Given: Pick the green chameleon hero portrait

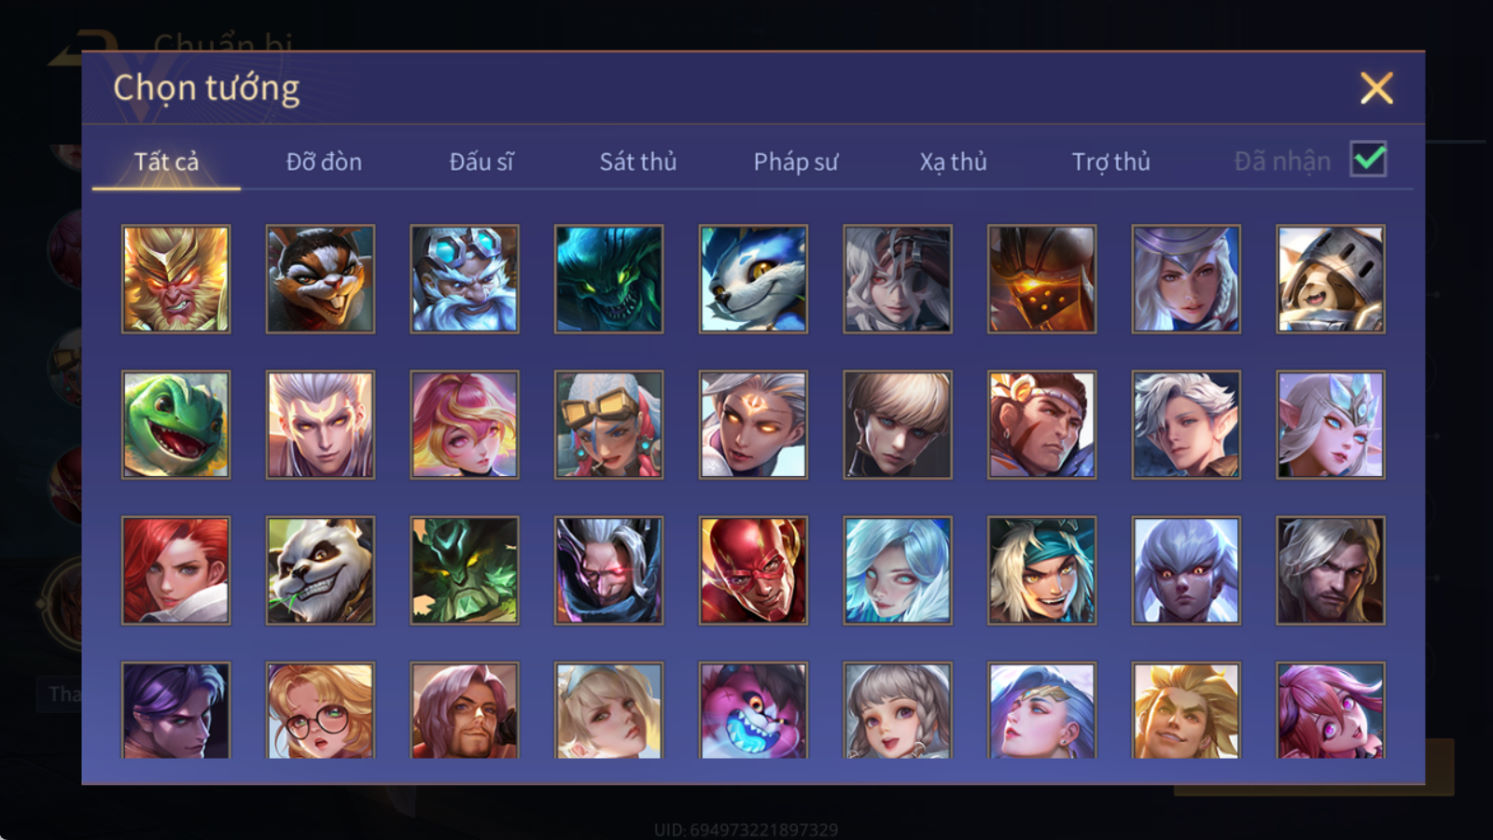Looking at the screenshot, I should click(x=176, y=425).
